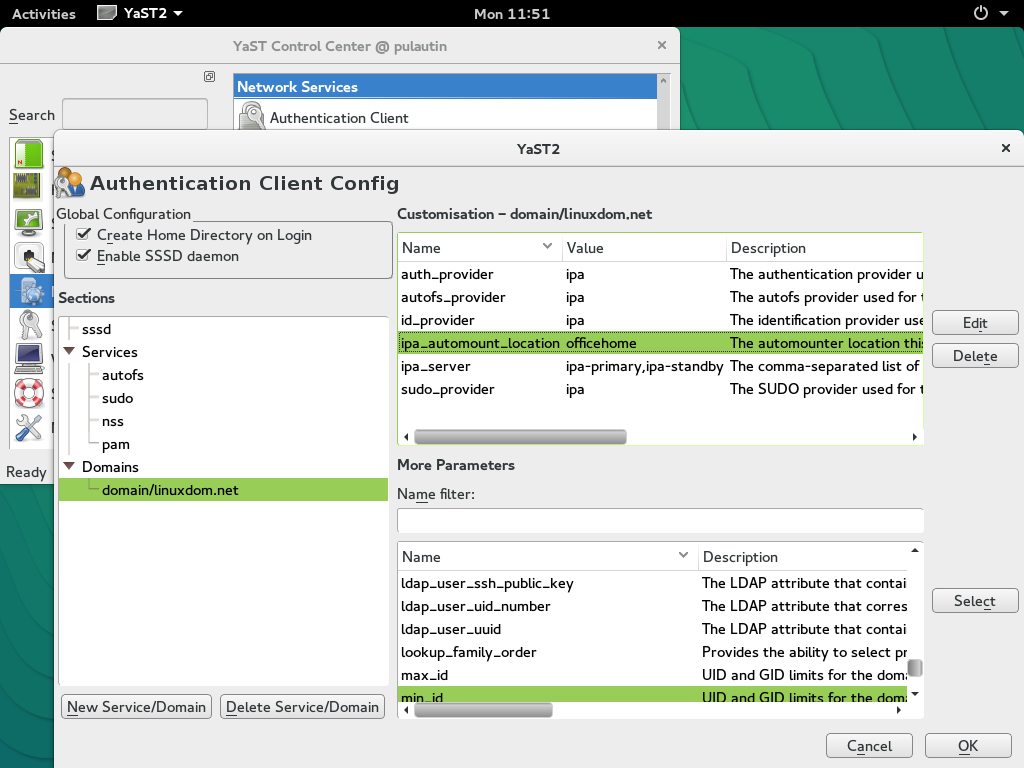Uncheck Create Home Directory on Login
This screenshot has width=1024, height=768.
coord(83,235)
